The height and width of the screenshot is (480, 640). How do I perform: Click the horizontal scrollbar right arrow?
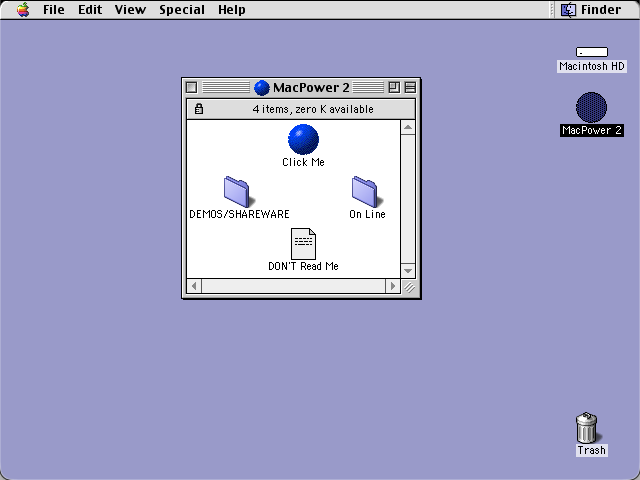pos(393,286)
